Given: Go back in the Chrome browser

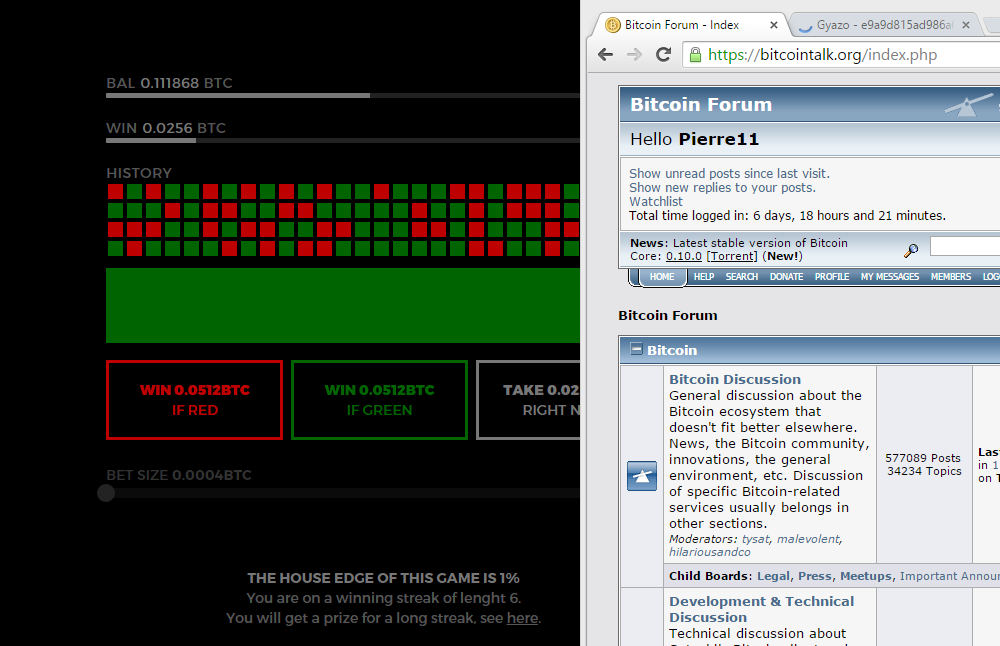Looking at the screenshot, I should click(605, 55).
